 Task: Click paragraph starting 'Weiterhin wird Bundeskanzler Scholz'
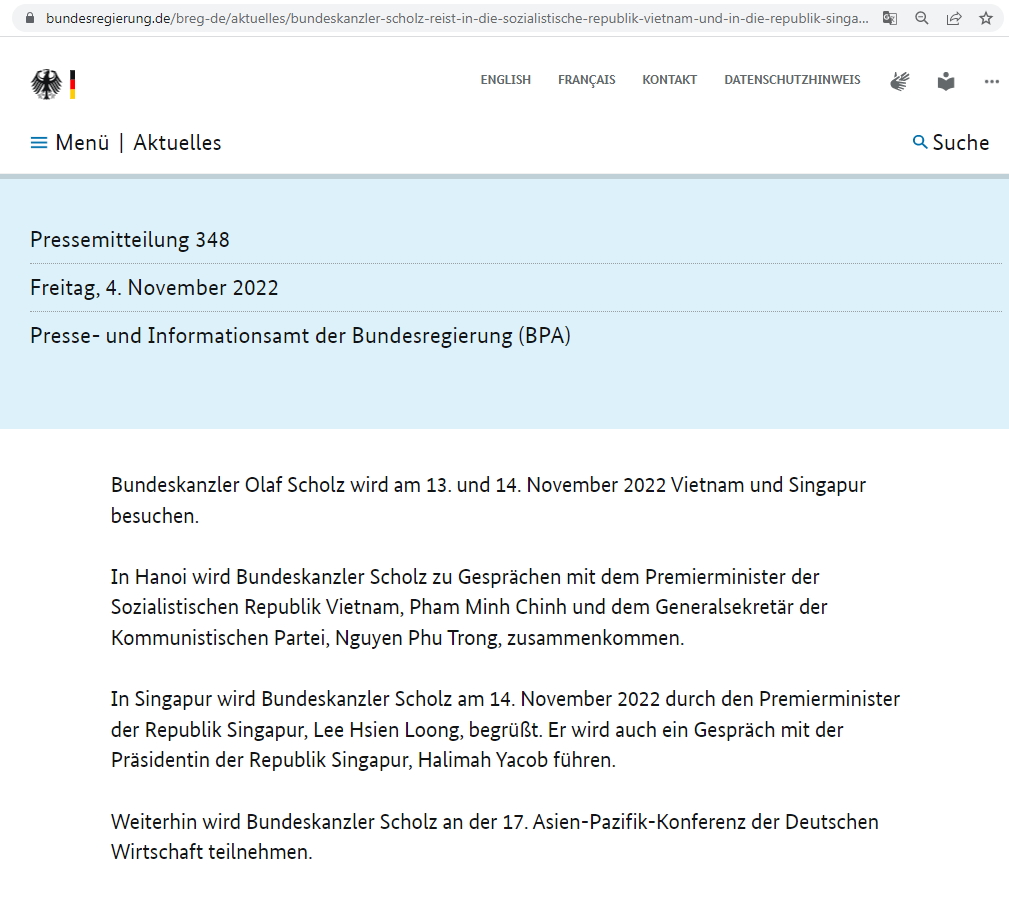[495, 837]
